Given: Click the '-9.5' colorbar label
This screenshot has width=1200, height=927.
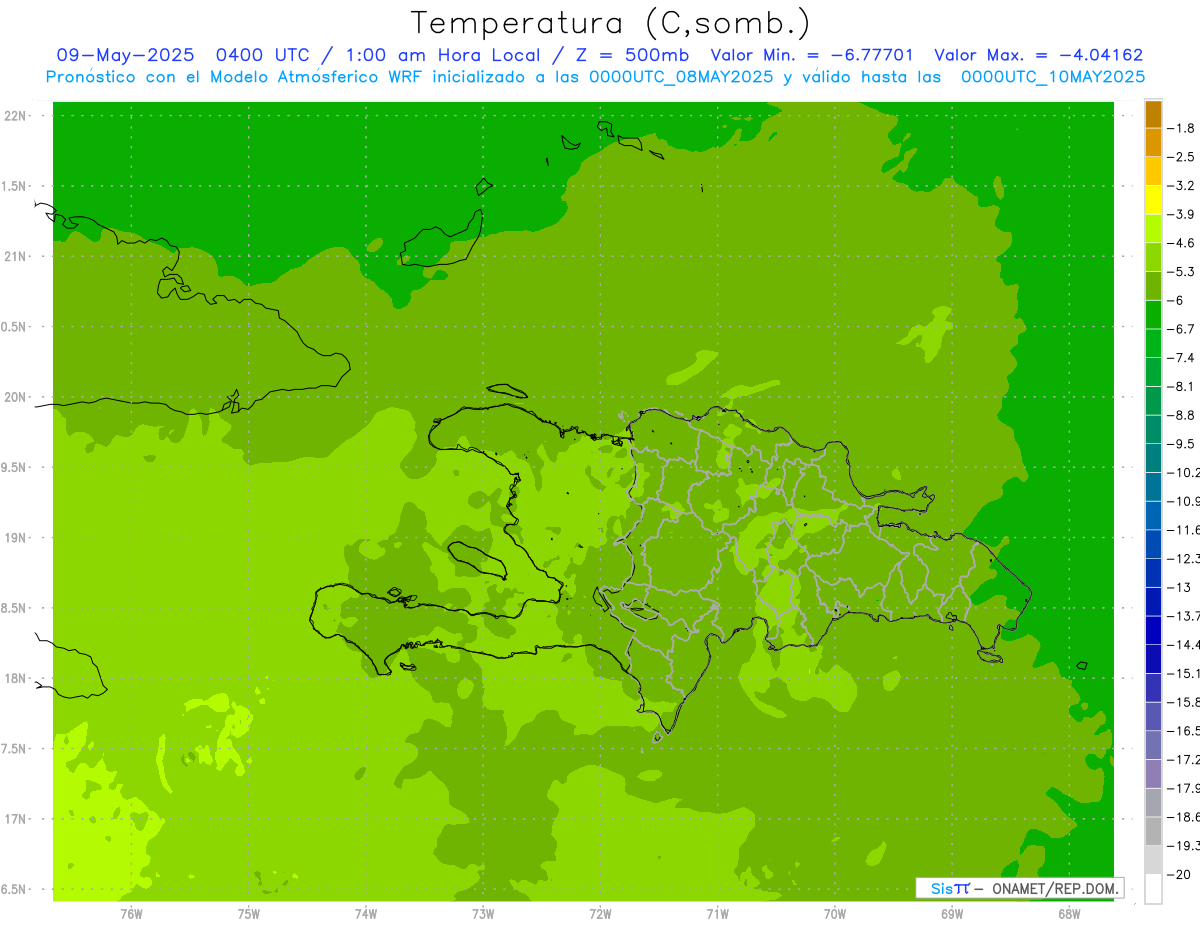Looking at the screenshot, I should 1183,444.
